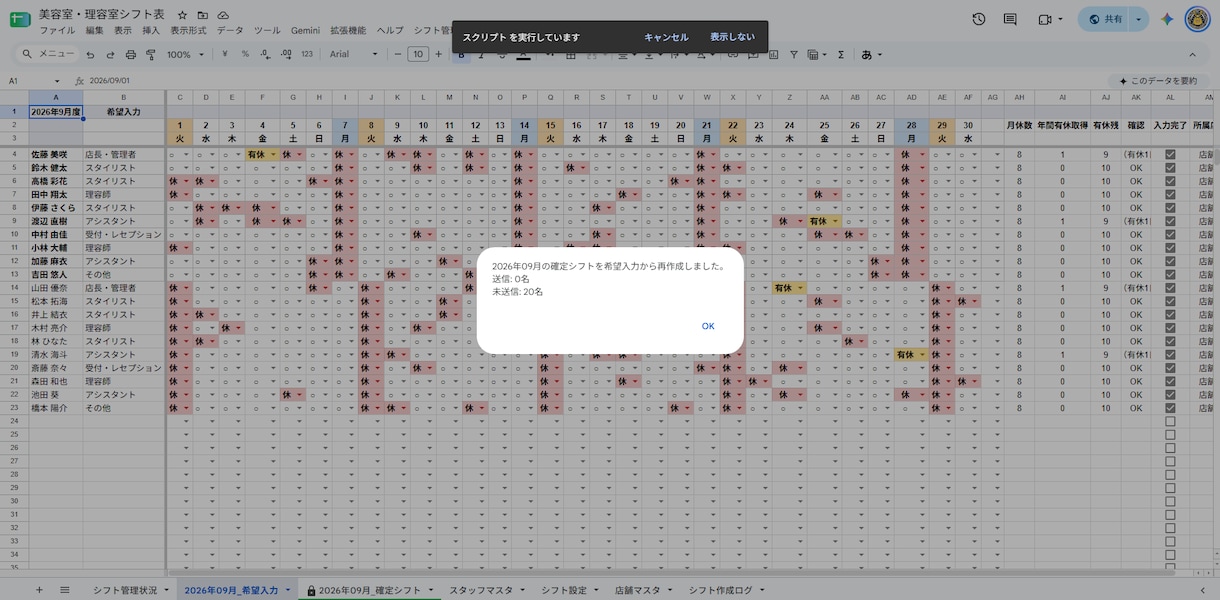Start a Meet call camera icon
The image size is (1220, 600).
click(1046, 19)
